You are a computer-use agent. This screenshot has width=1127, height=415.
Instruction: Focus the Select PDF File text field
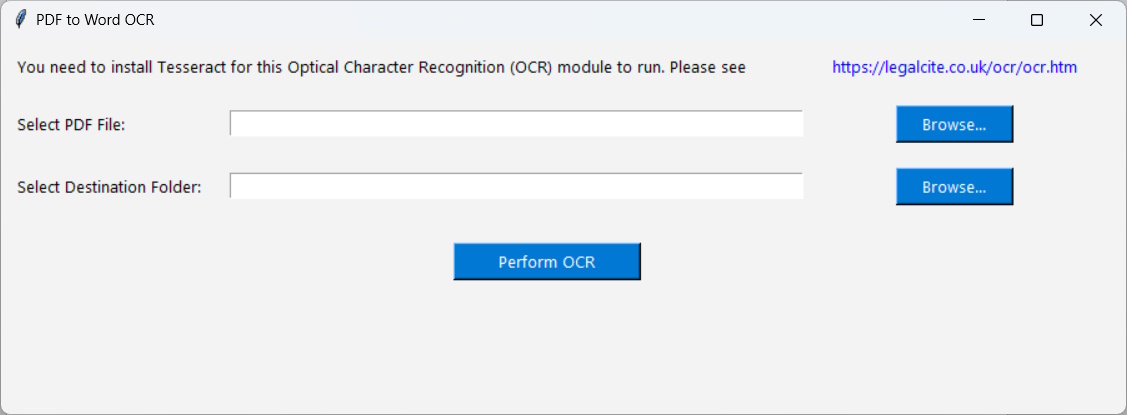516,124
